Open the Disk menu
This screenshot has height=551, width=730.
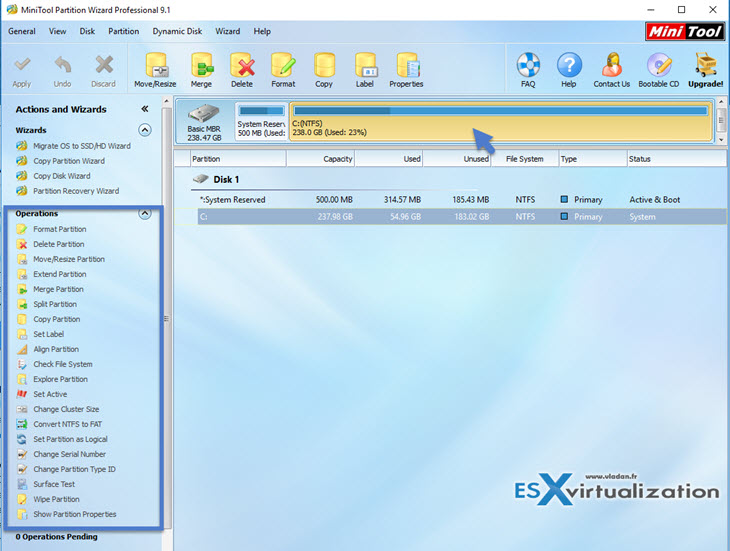tap(87, 31)
